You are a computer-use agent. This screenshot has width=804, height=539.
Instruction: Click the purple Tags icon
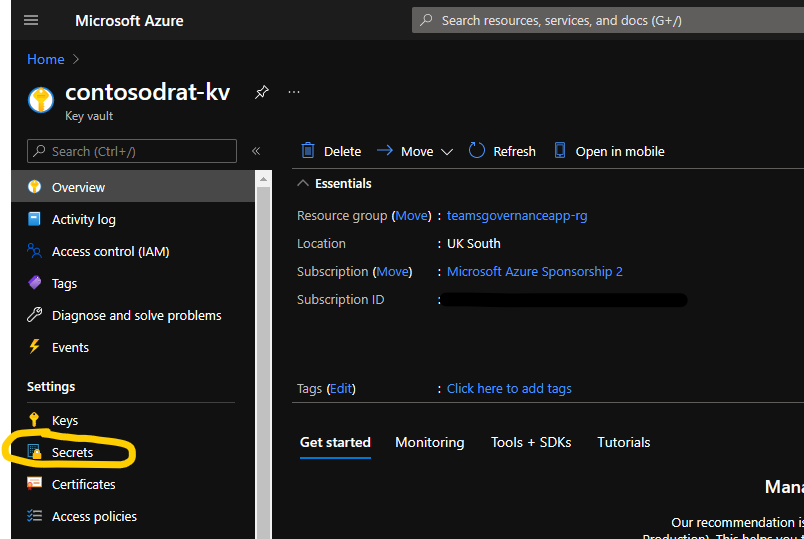[34, 283]
